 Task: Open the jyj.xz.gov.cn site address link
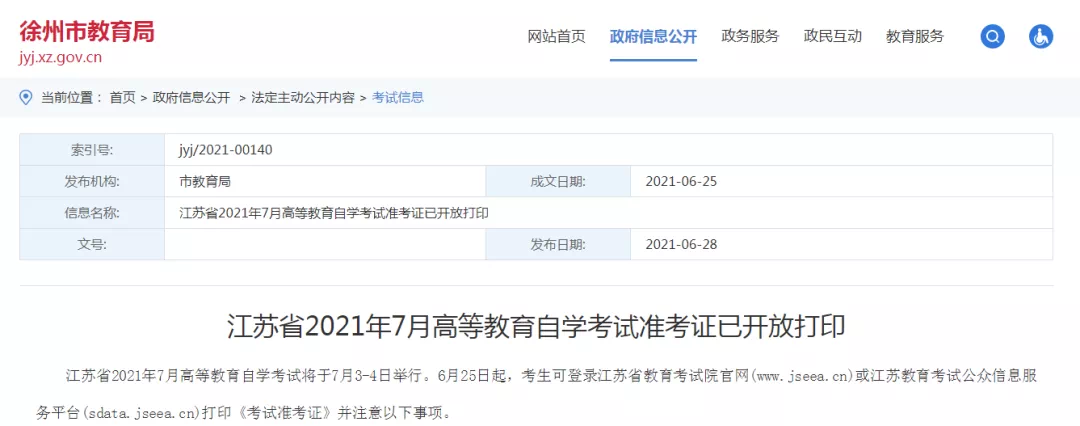click(61, 57)
